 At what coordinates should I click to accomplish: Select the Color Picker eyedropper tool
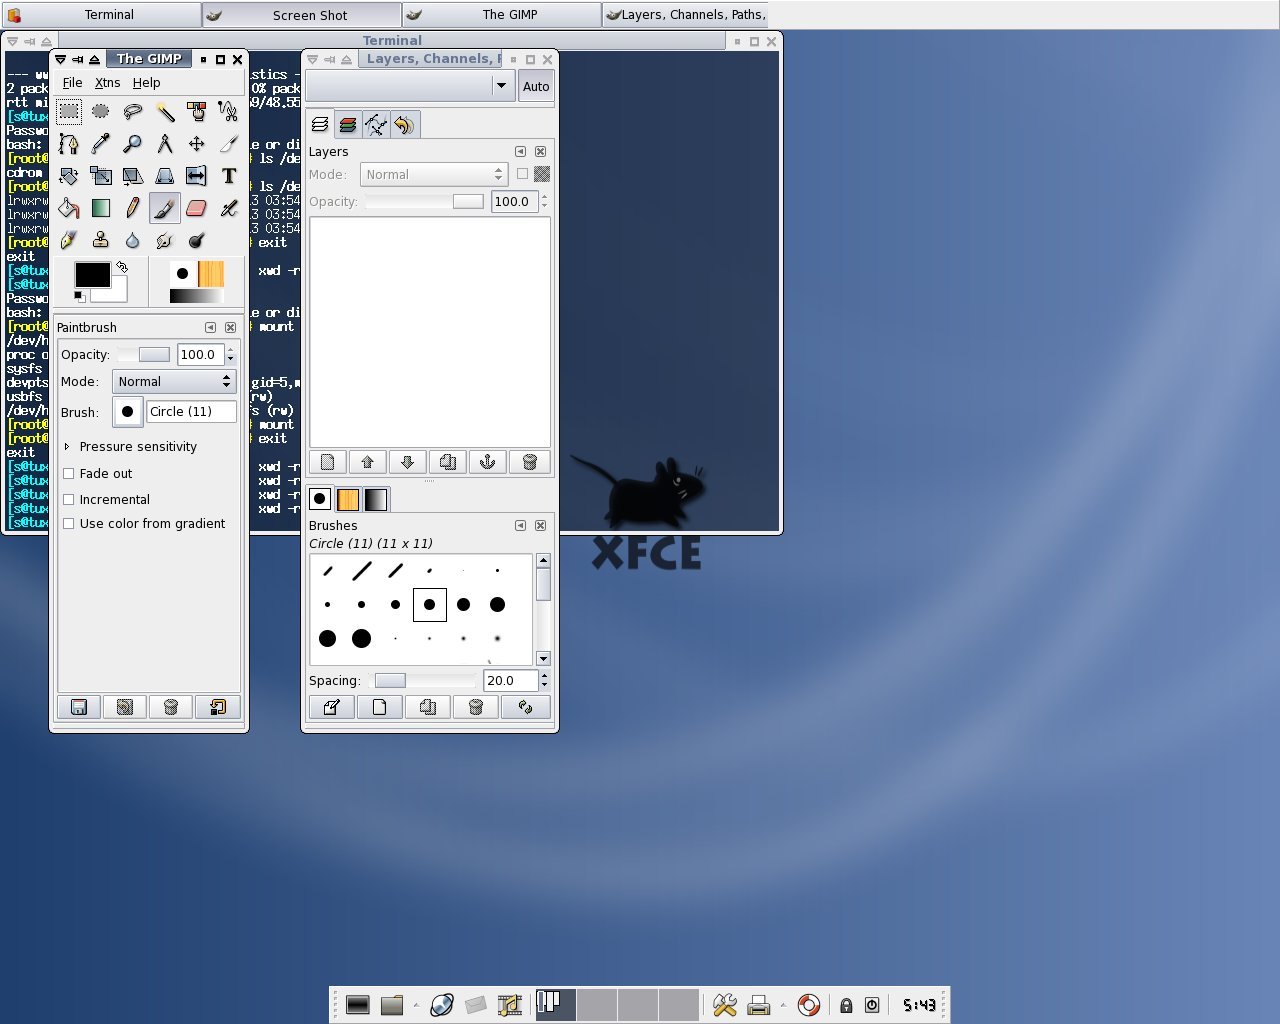coord(101,144)
